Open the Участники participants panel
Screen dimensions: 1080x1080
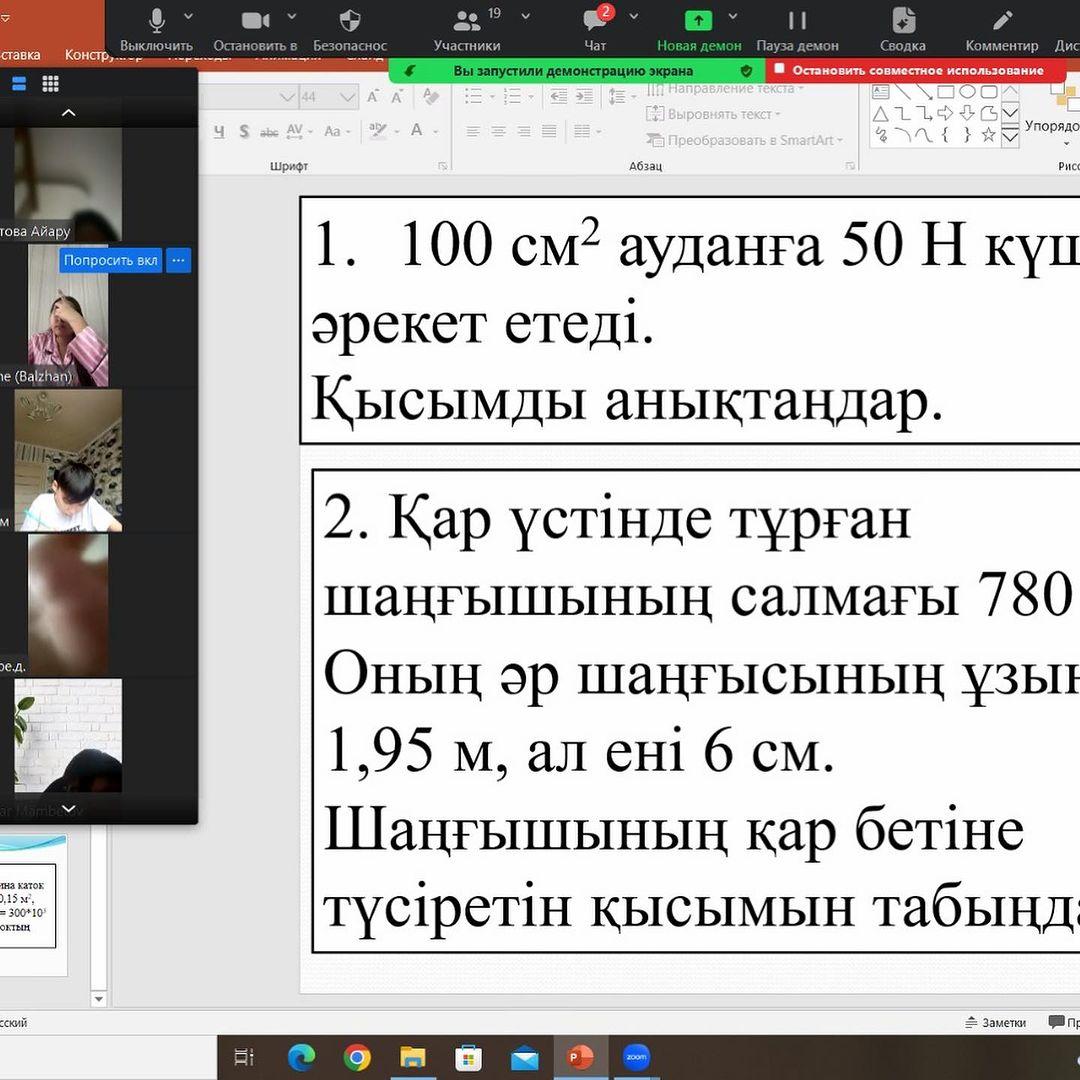pyautogui.click(x=467, y=30)
